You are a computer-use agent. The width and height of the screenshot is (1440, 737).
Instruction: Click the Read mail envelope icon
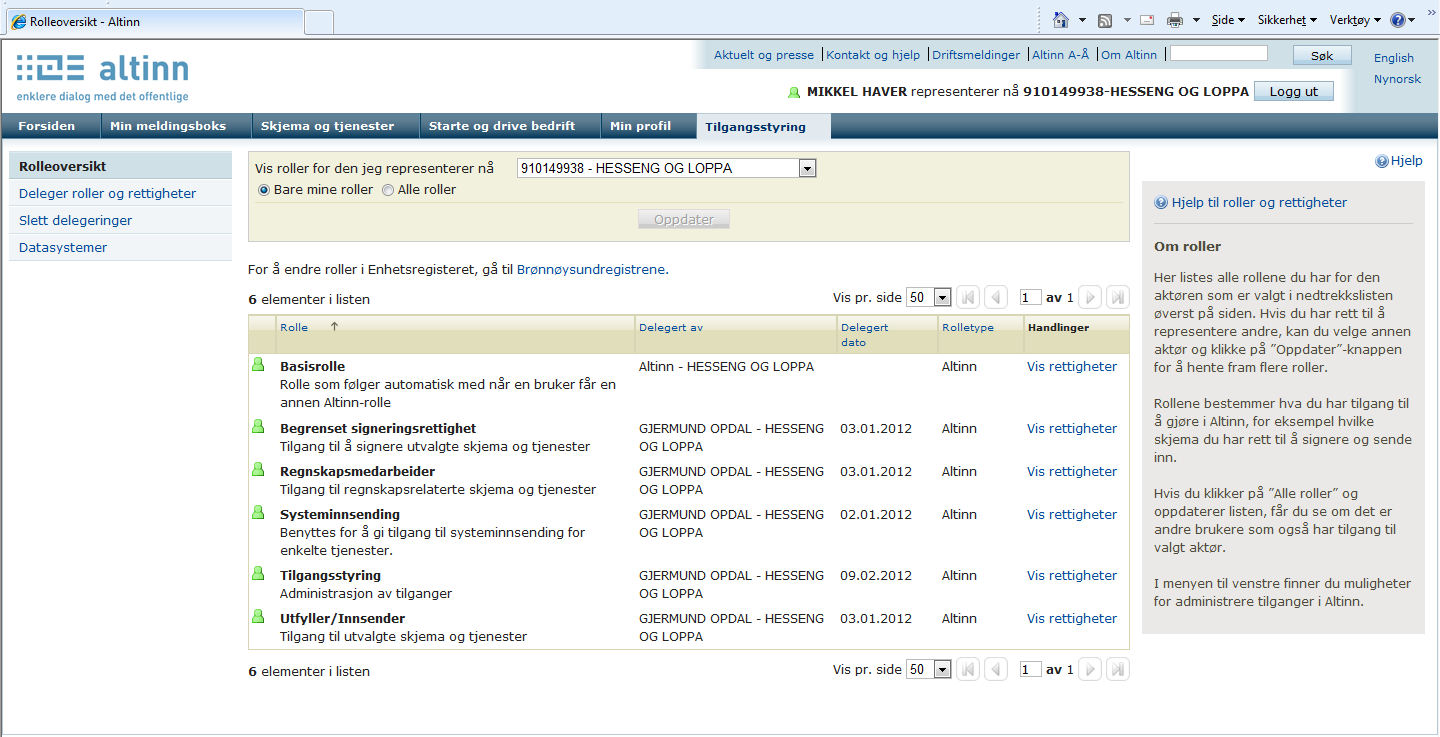[x=1147, y=20]
